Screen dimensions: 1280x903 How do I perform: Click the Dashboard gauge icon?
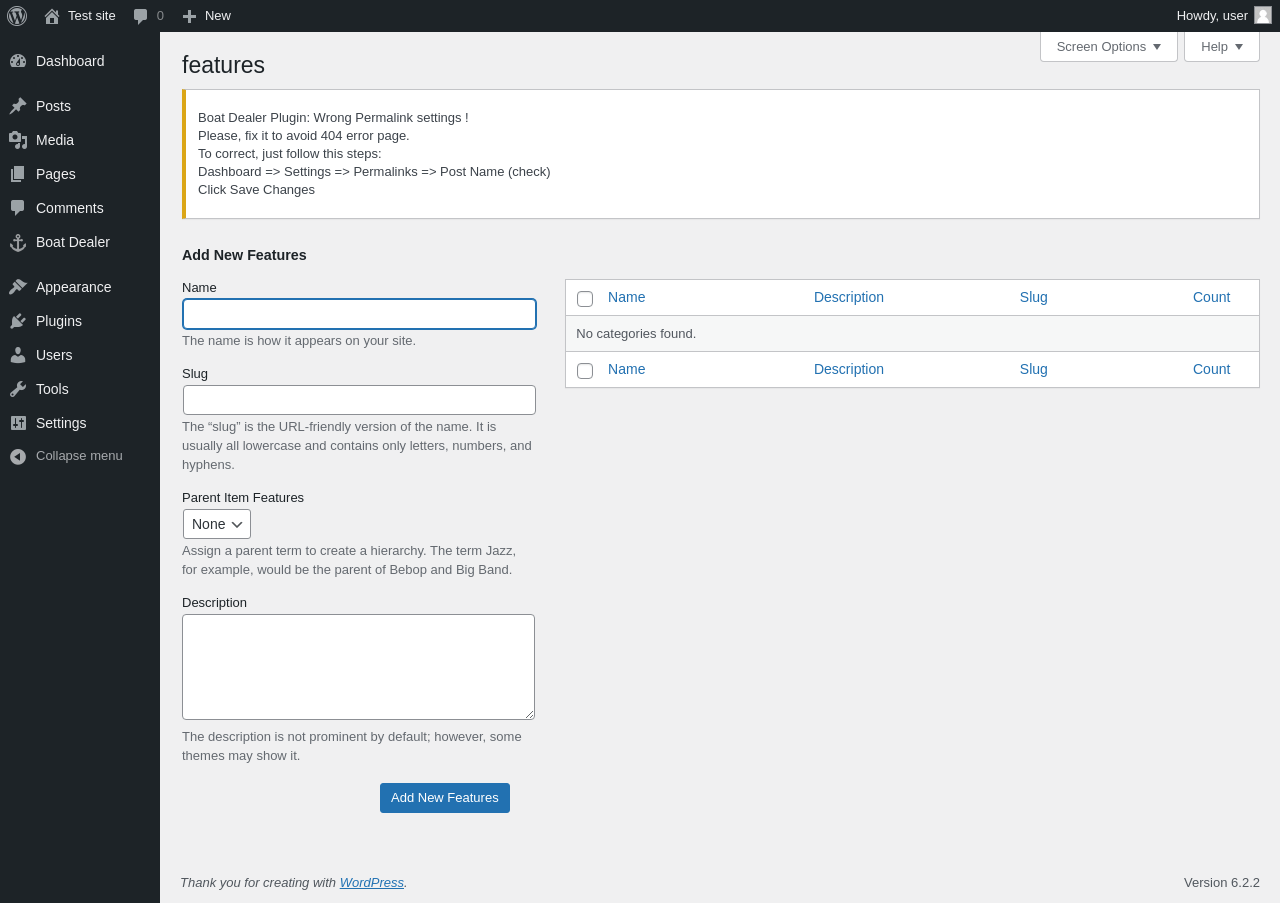pos(18,61)
